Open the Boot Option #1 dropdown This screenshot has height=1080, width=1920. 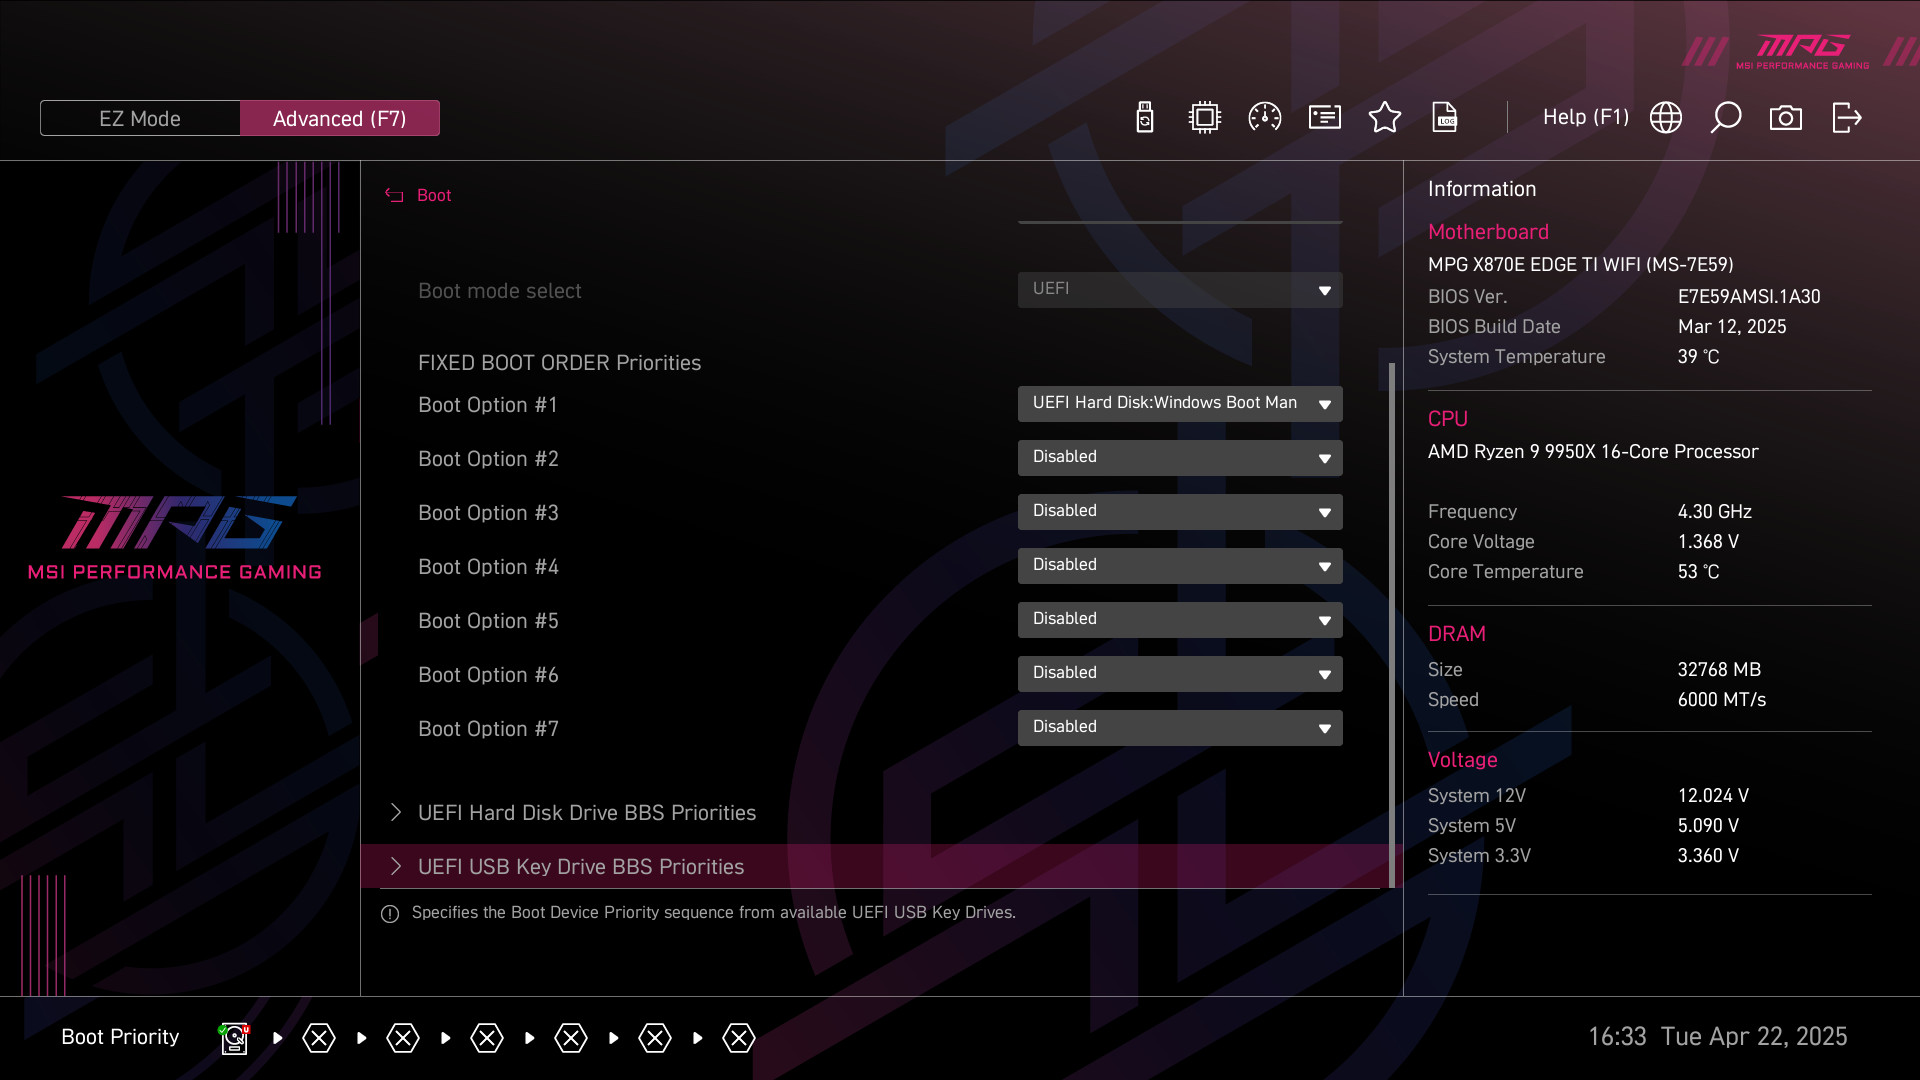(1180, 404)
